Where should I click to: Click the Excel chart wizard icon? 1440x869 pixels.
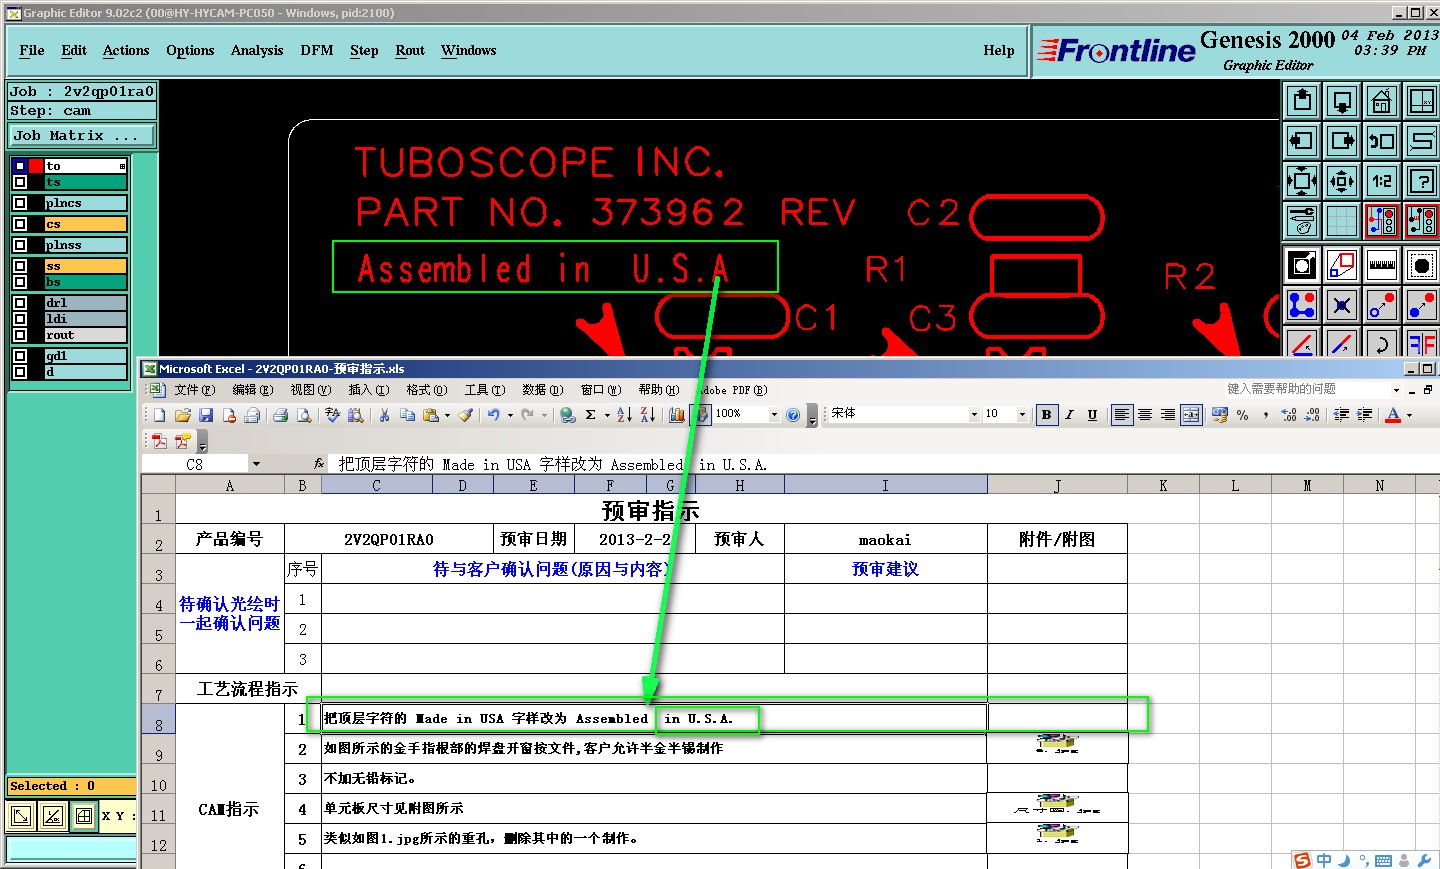(x=677, y=415)
